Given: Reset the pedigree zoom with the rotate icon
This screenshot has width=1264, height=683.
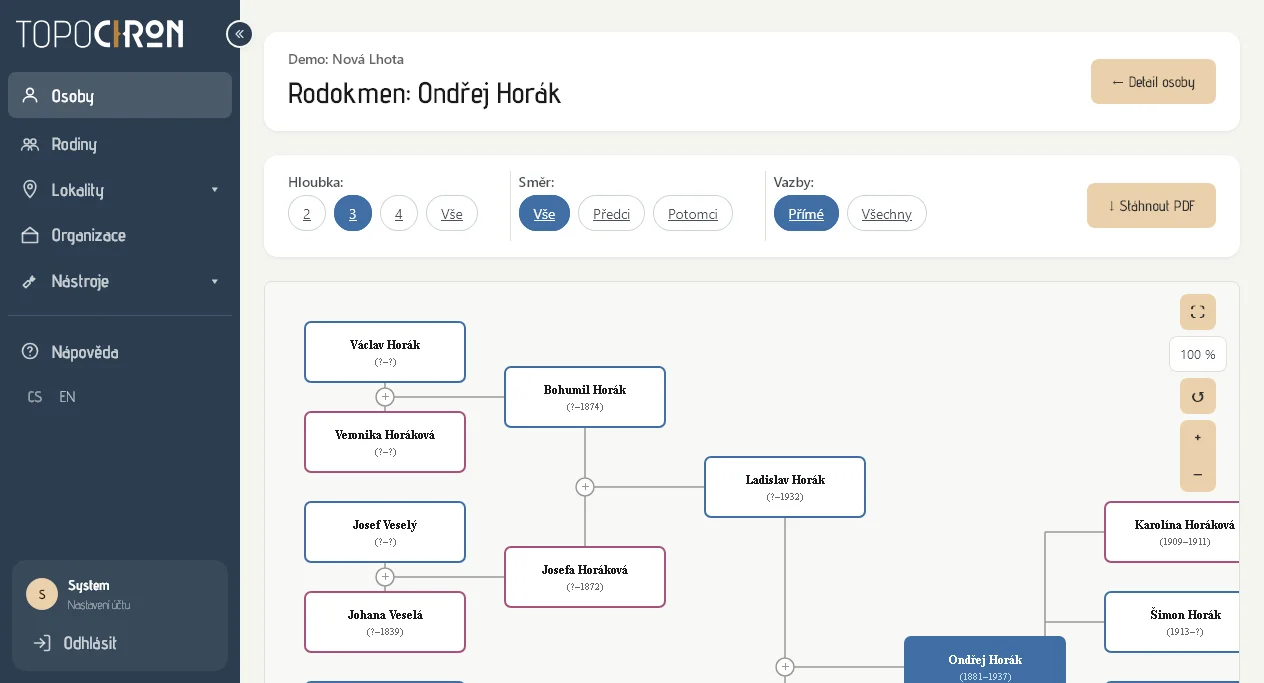Looking at the screenshot, I should [1198, 396].
